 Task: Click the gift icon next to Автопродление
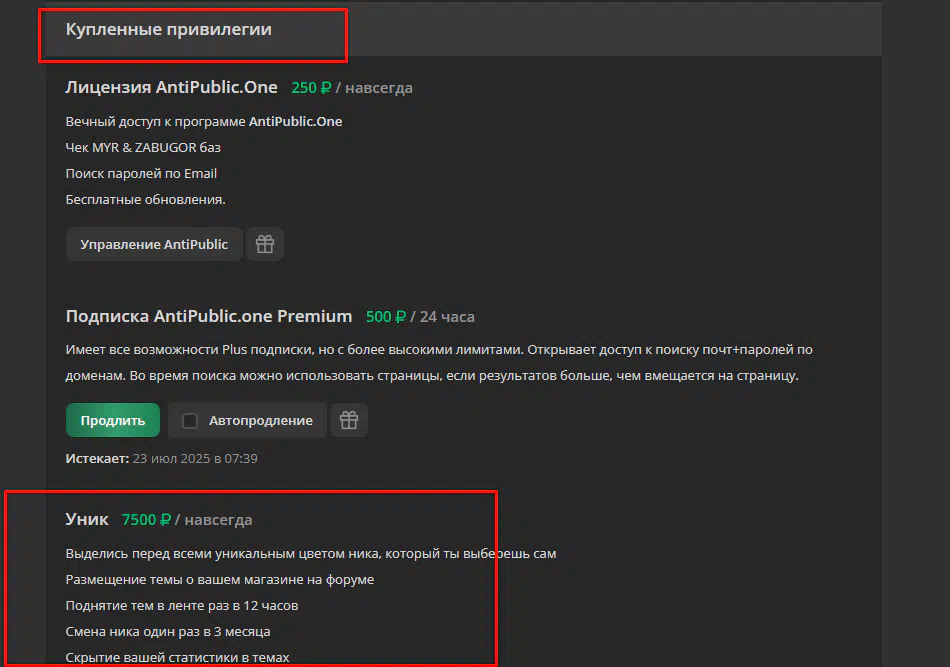click(x=349, y=420)
